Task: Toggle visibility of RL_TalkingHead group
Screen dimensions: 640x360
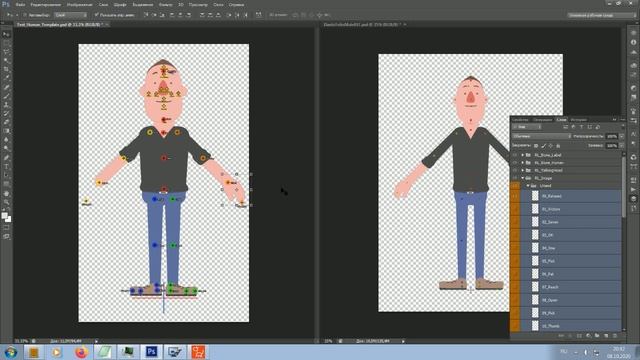Action: (515, 170)
